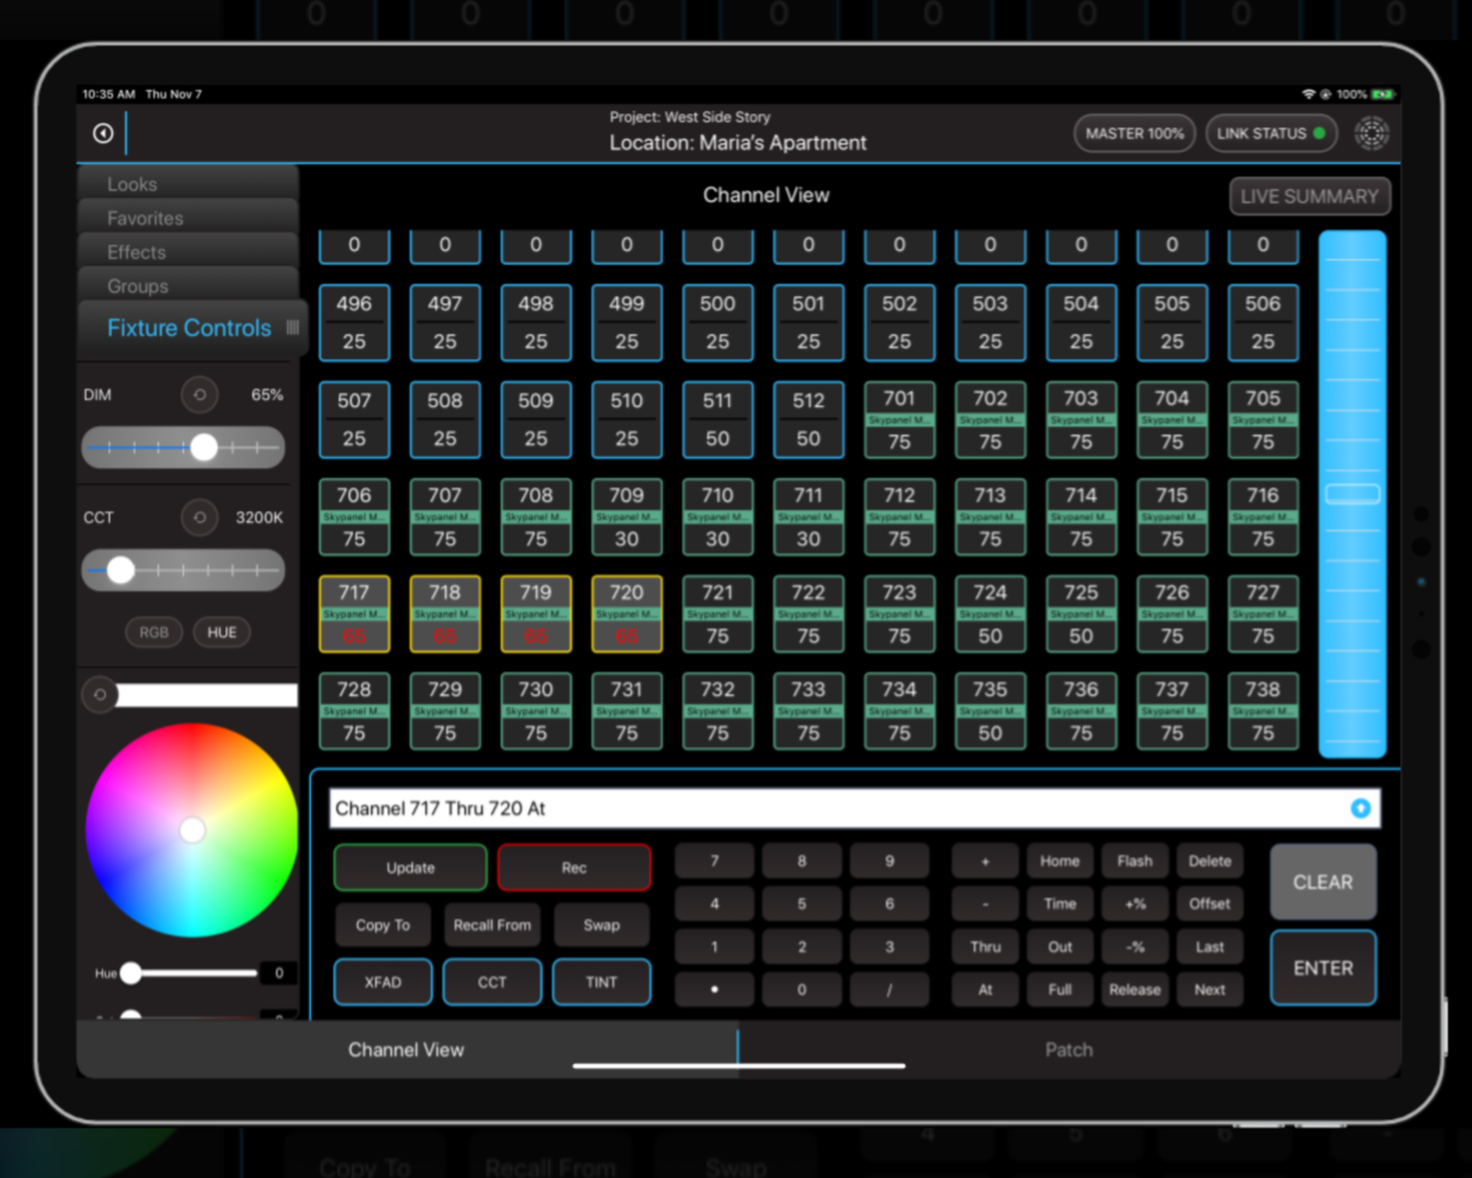Tap the grip handle next to Fixture Controls
Image resolution: width=1472 pixels, height=1178 pixels.
click(292, 327)
